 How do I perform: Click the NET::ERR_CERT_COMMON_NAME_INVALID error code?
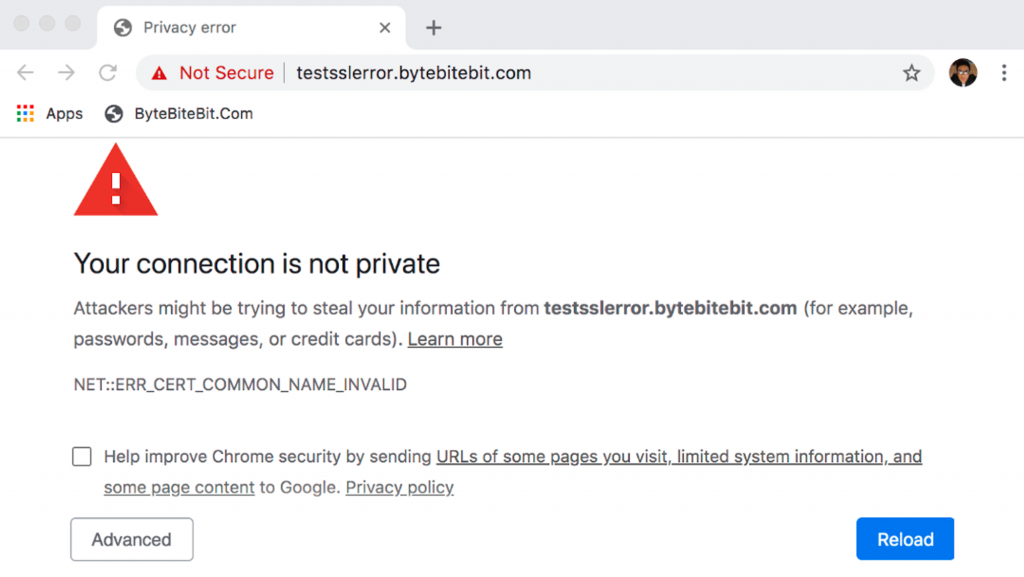click(240, 384)
